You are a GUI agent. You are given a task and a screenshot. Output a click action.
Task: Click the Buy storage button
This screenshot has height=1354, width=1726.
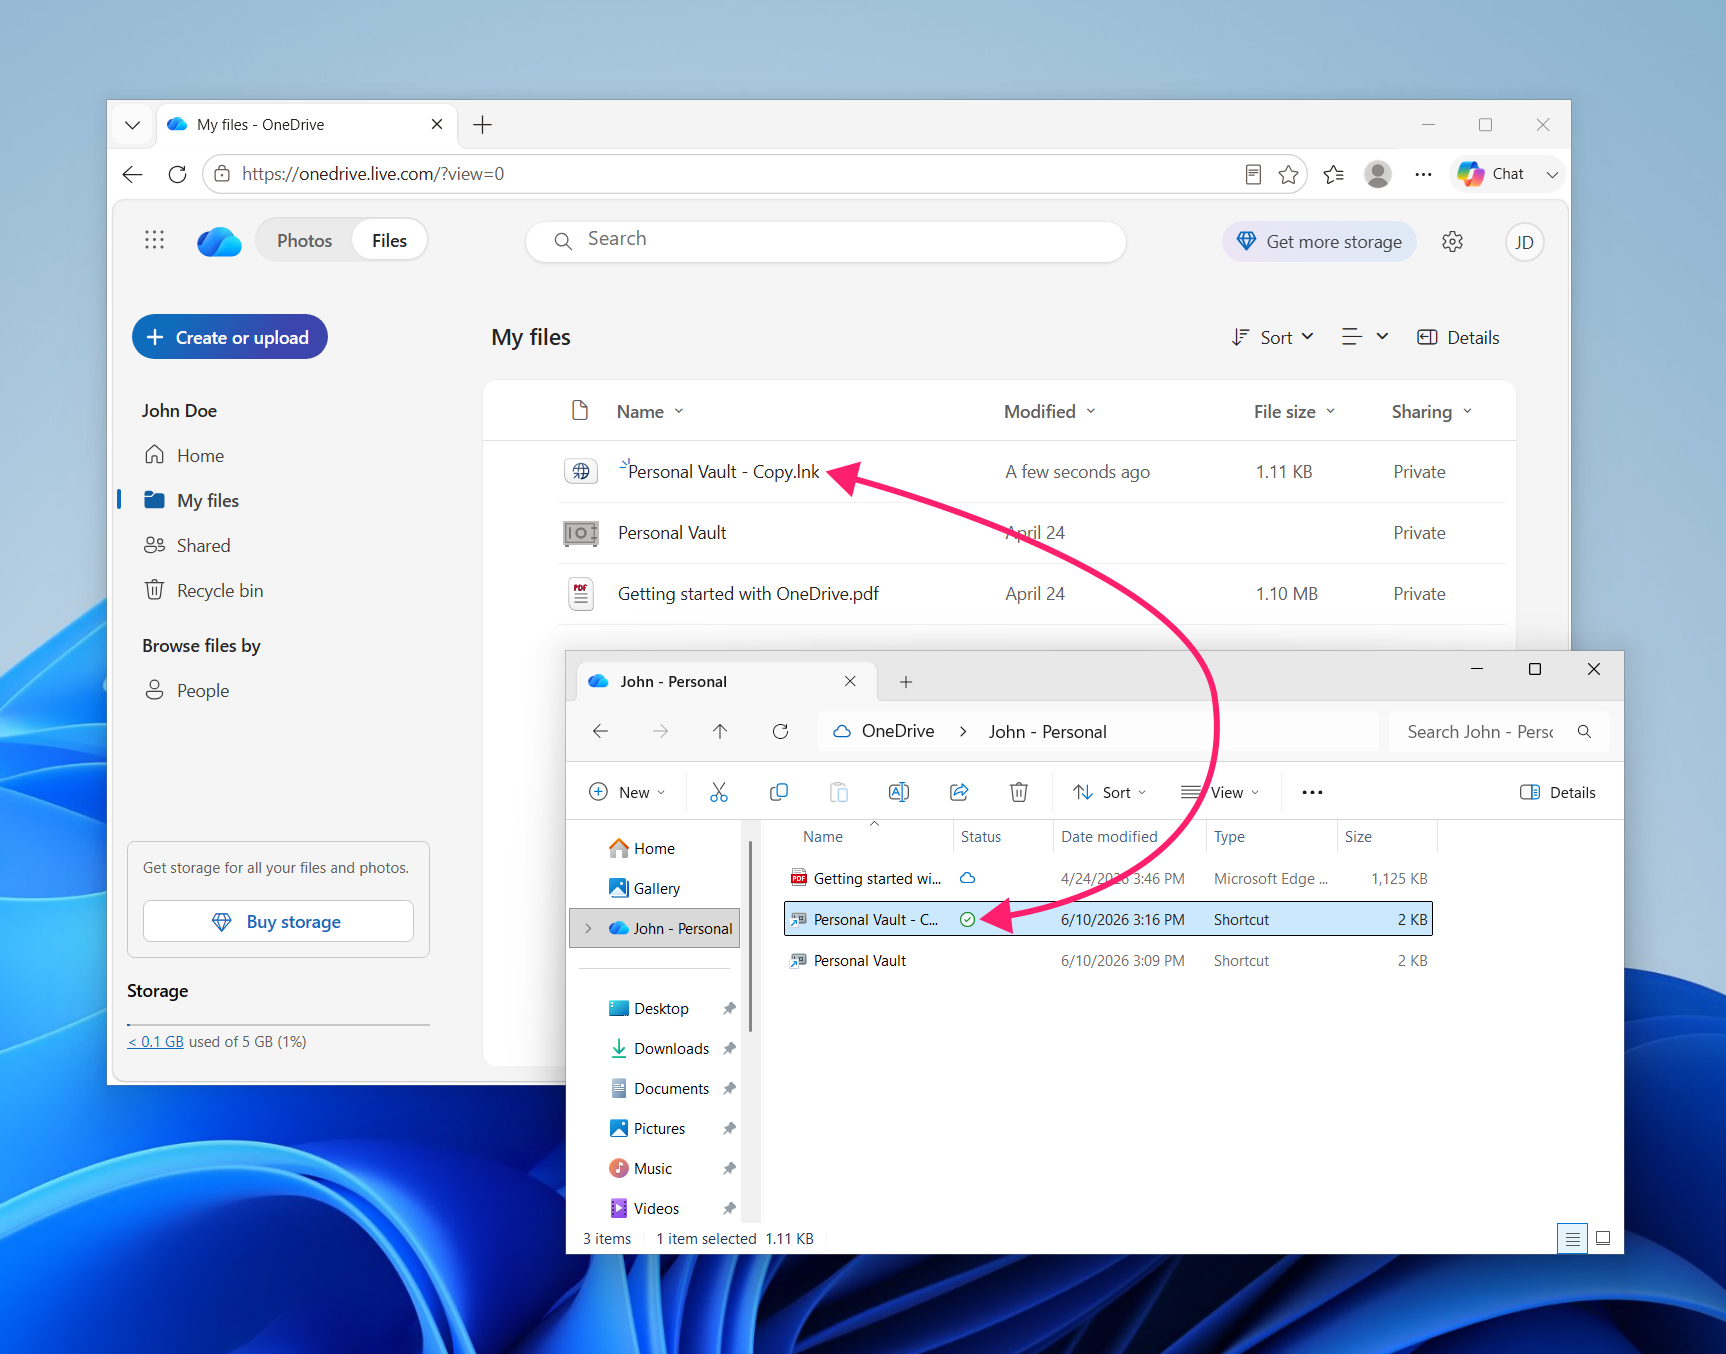tap(278, 921)
